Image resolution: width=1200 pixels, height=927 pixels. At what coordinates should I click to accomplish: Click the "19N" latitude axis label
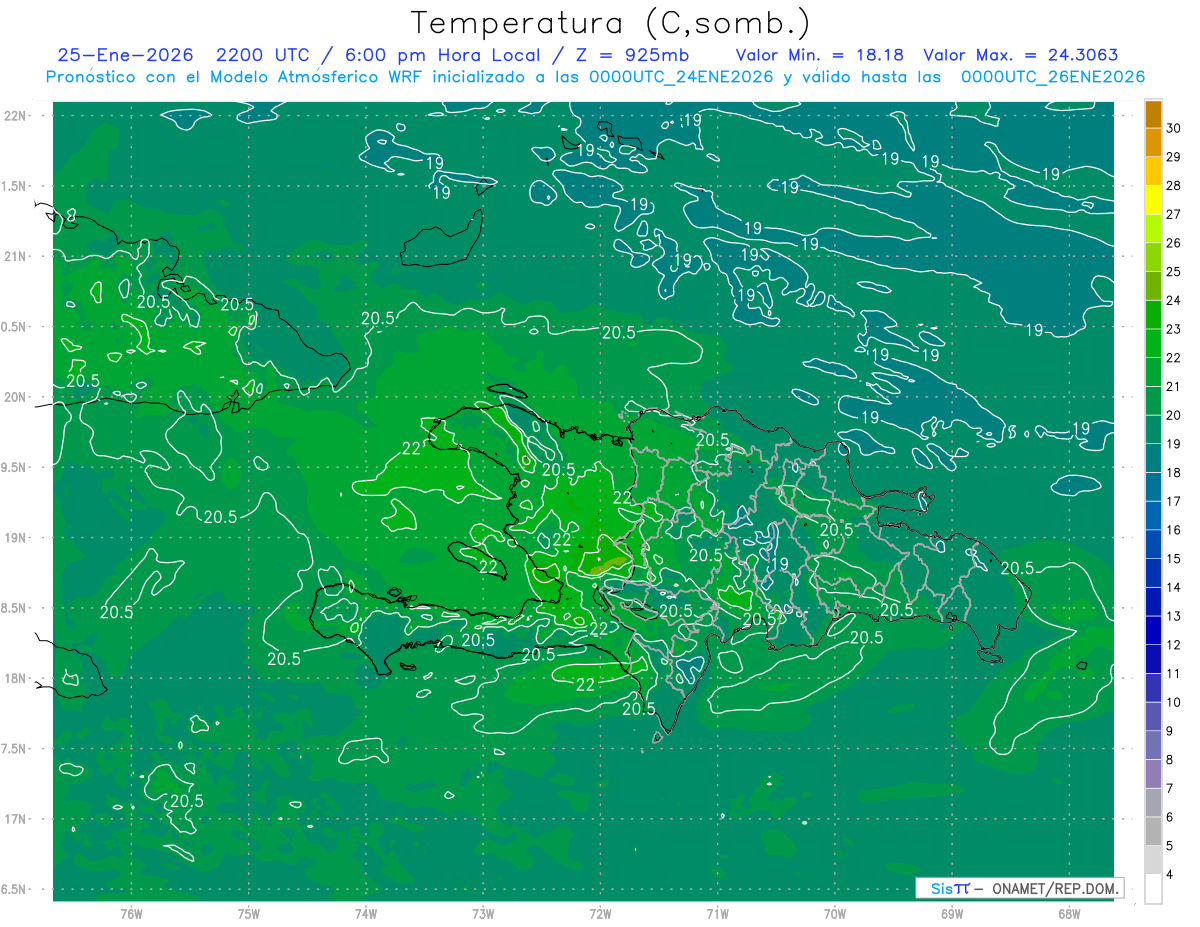(16, 537)
